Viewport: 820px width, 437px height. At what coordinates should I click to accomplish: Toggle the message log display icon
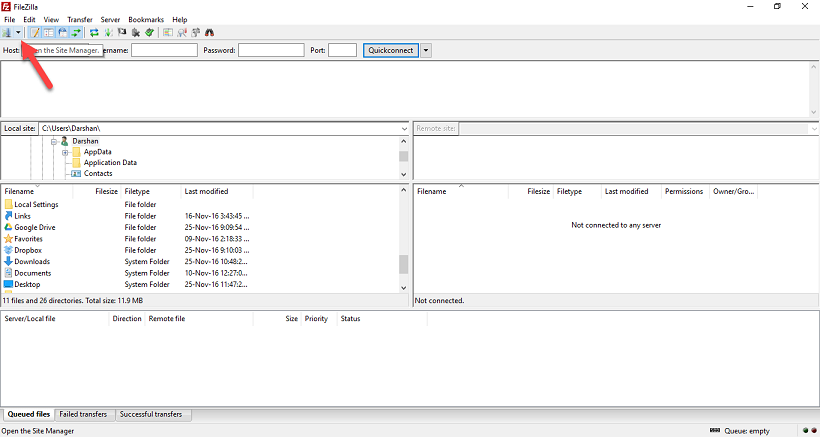point(35,32)
